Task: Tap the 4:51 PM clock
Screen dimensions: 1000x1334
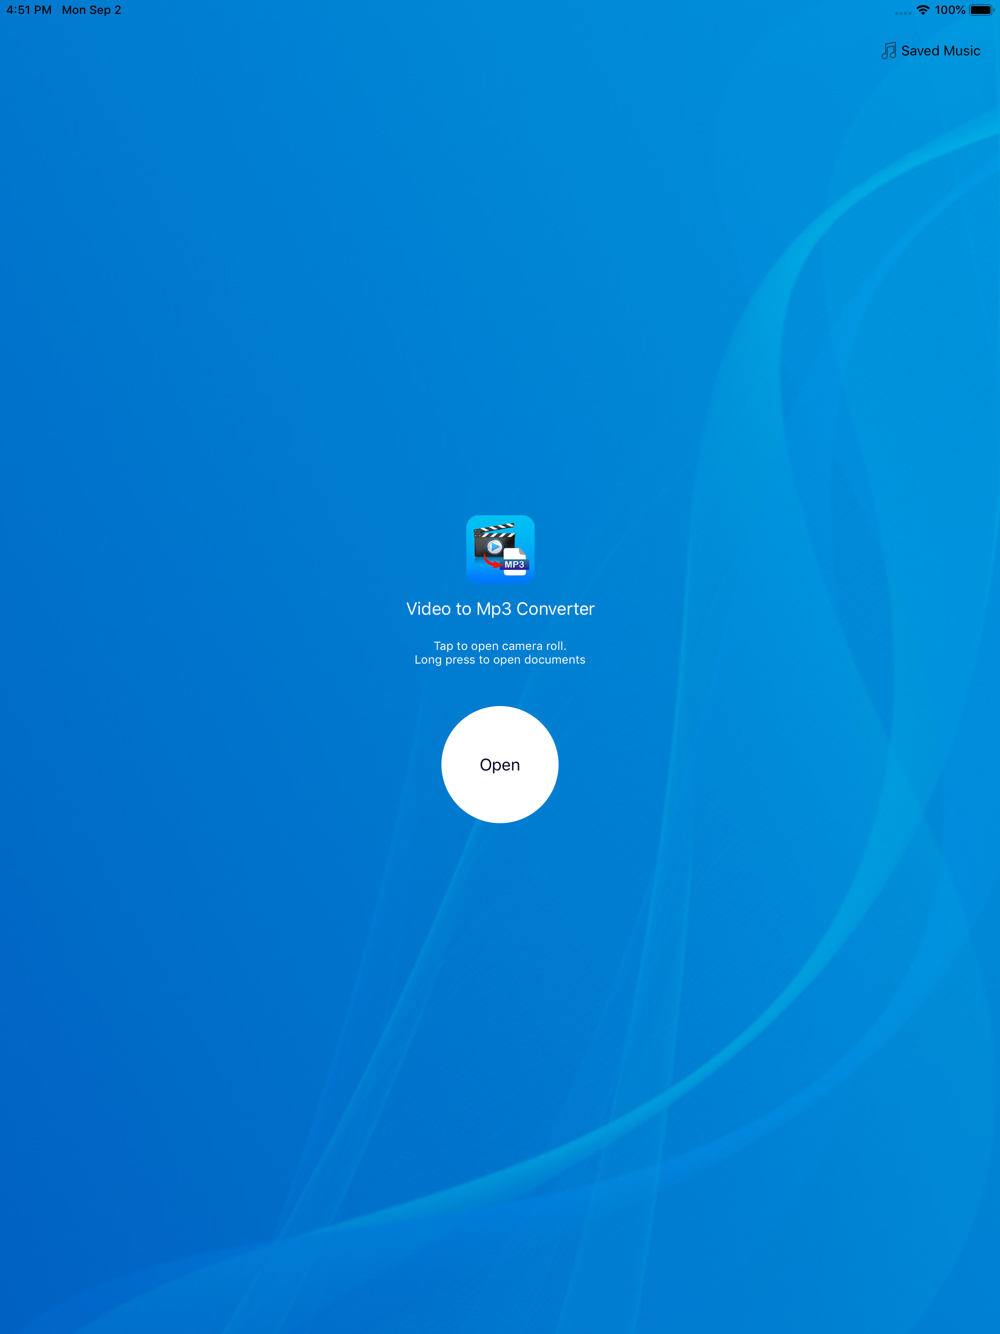Action: coord(29,10)
